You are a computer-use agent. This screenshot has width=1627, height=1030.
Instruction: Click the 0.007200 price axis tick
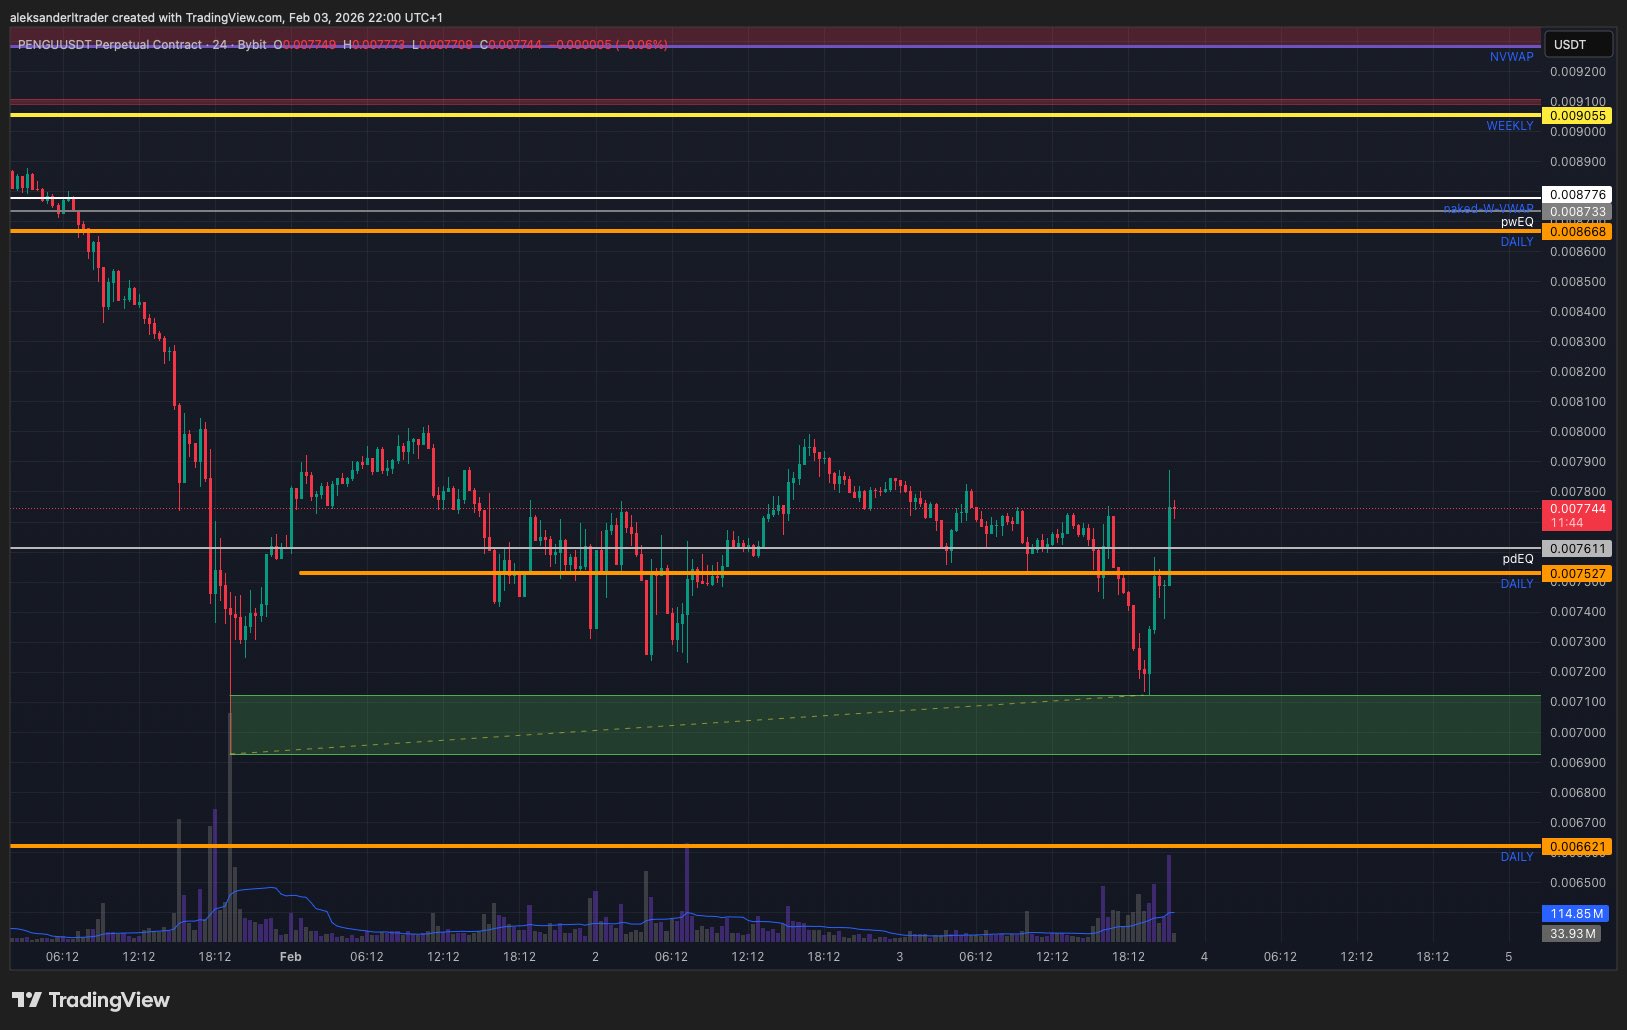coord(1578,672)
